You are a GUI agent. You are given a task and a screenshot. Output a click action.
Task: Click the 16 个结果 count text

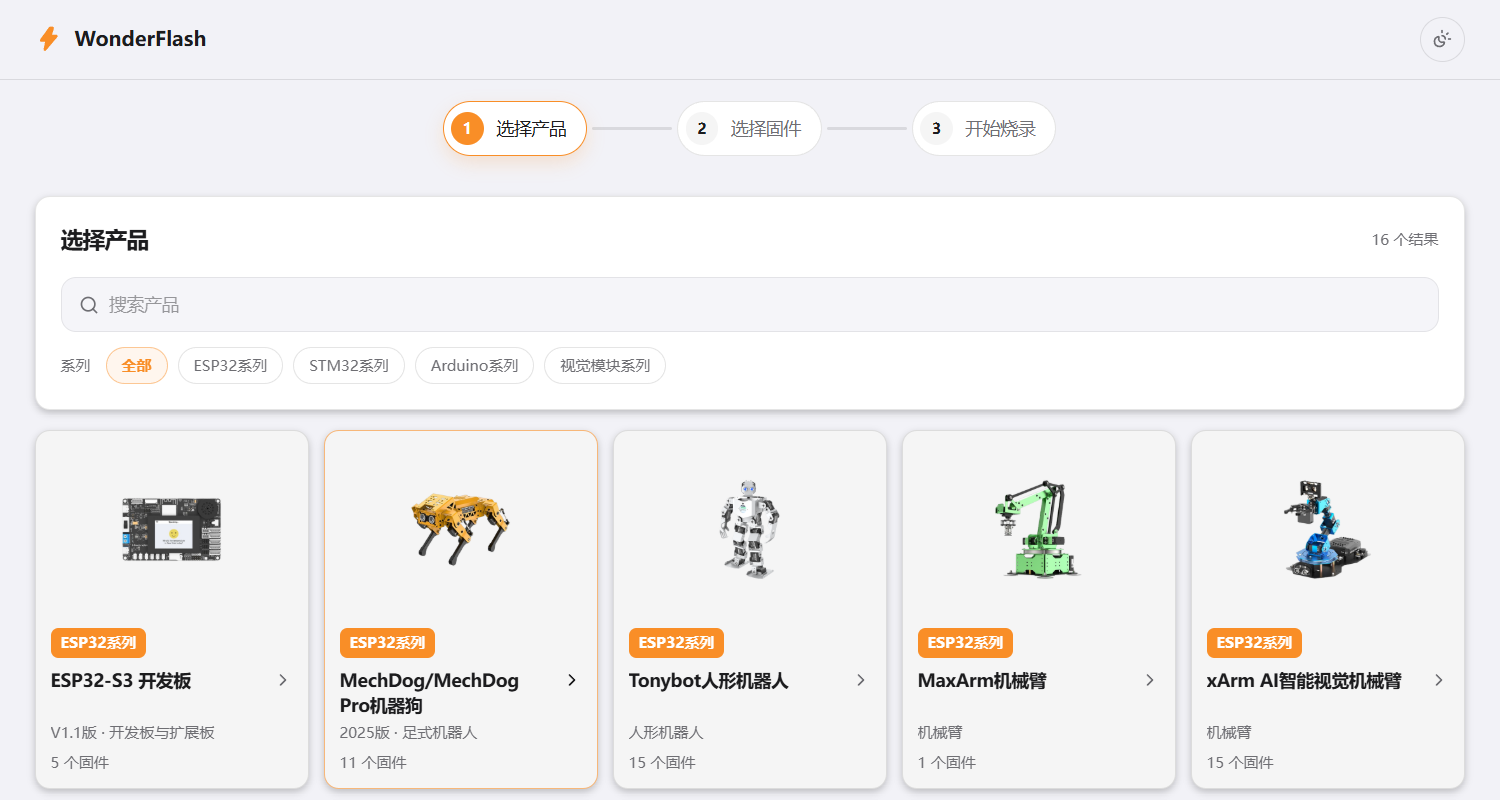point(1405,240)
